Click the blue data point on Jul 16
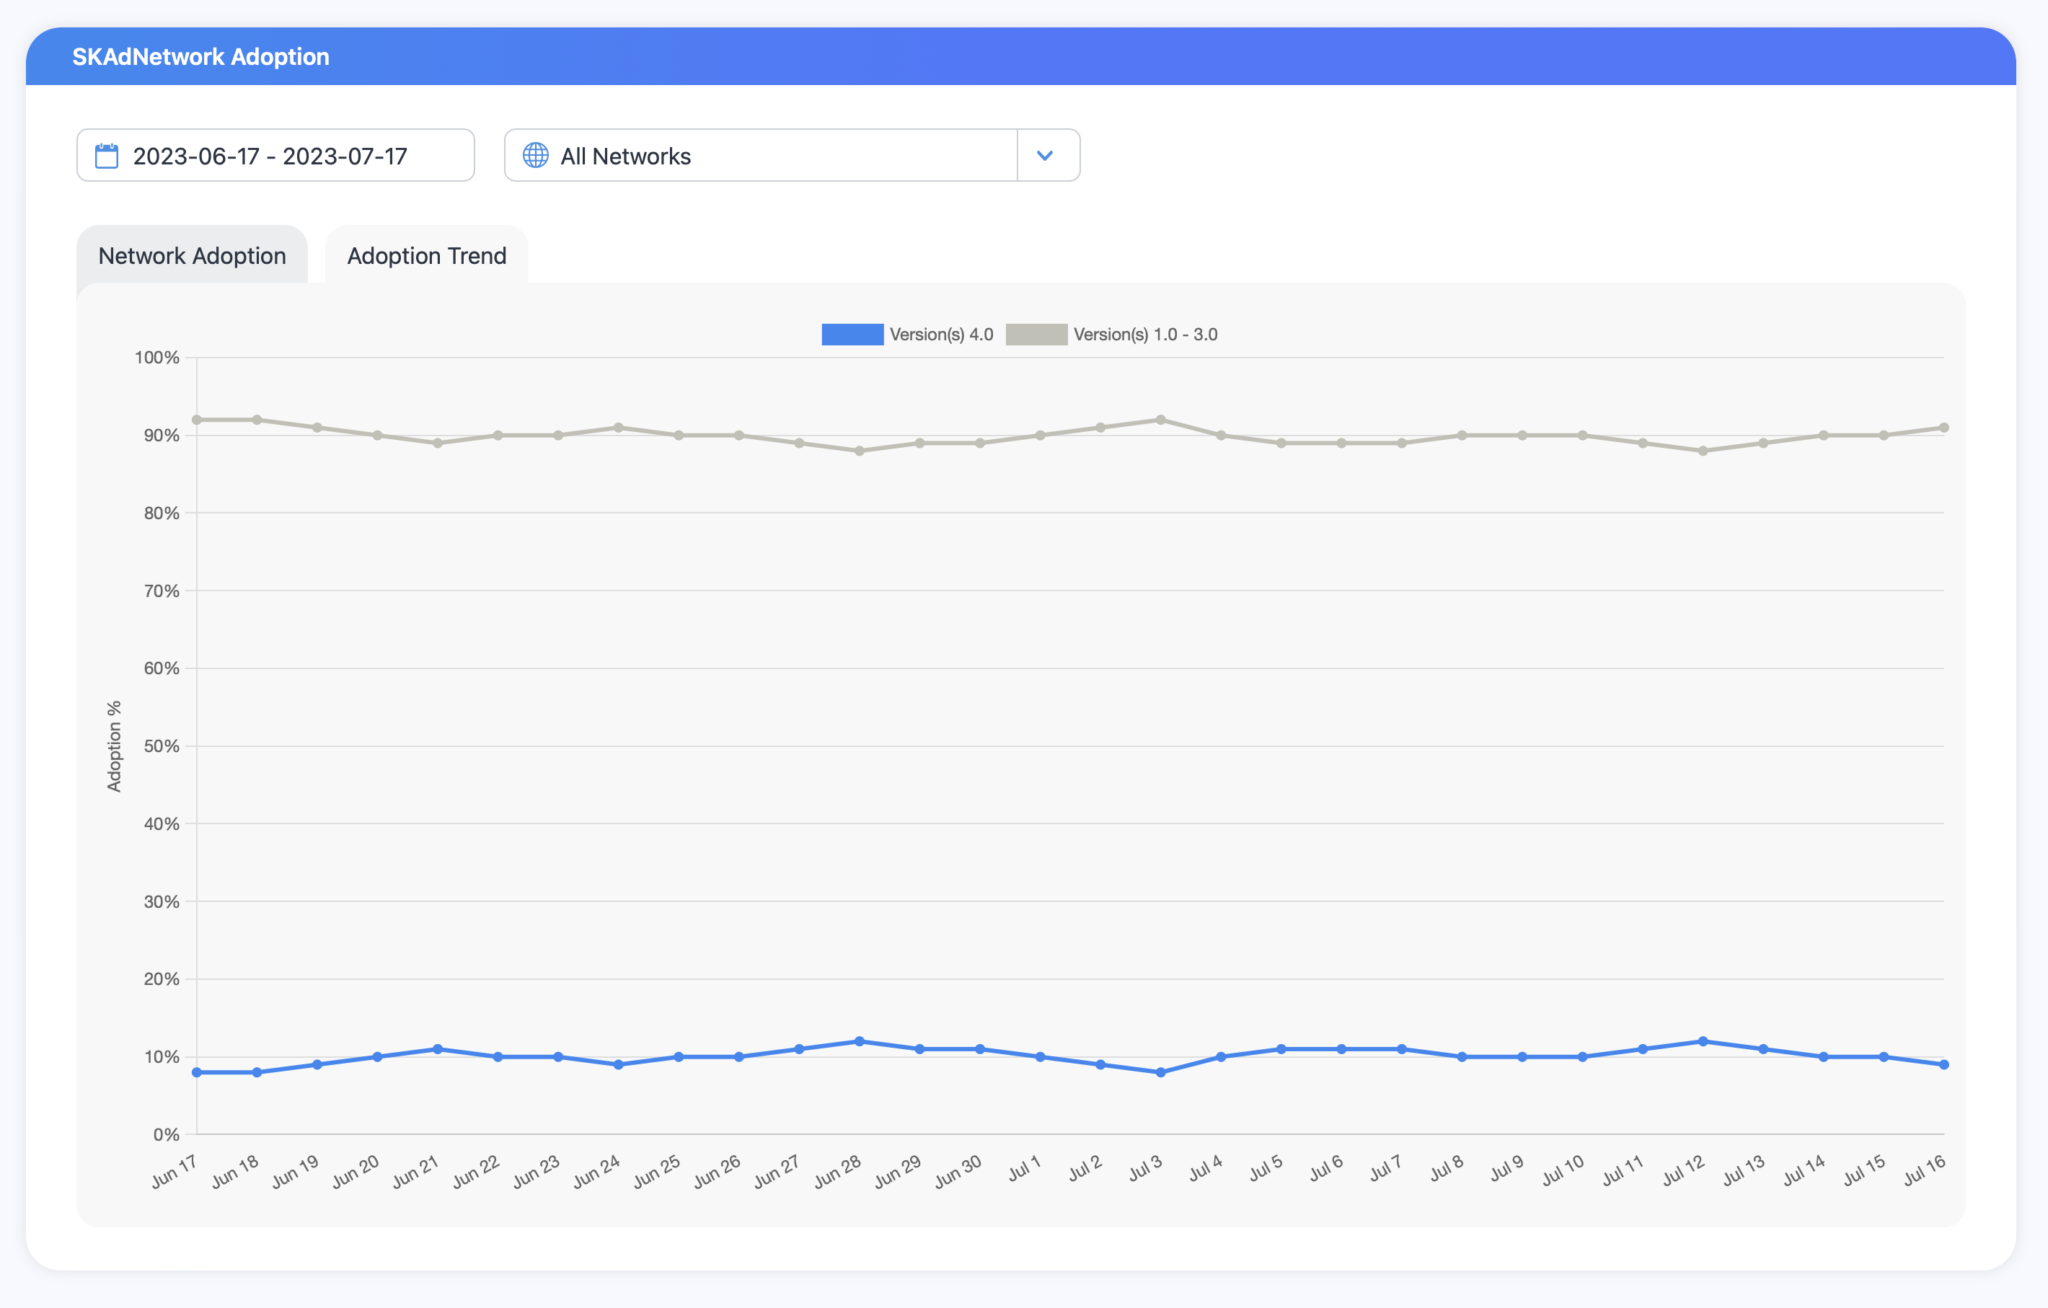2048x1308 pixels. (x=1944, y=1065)
